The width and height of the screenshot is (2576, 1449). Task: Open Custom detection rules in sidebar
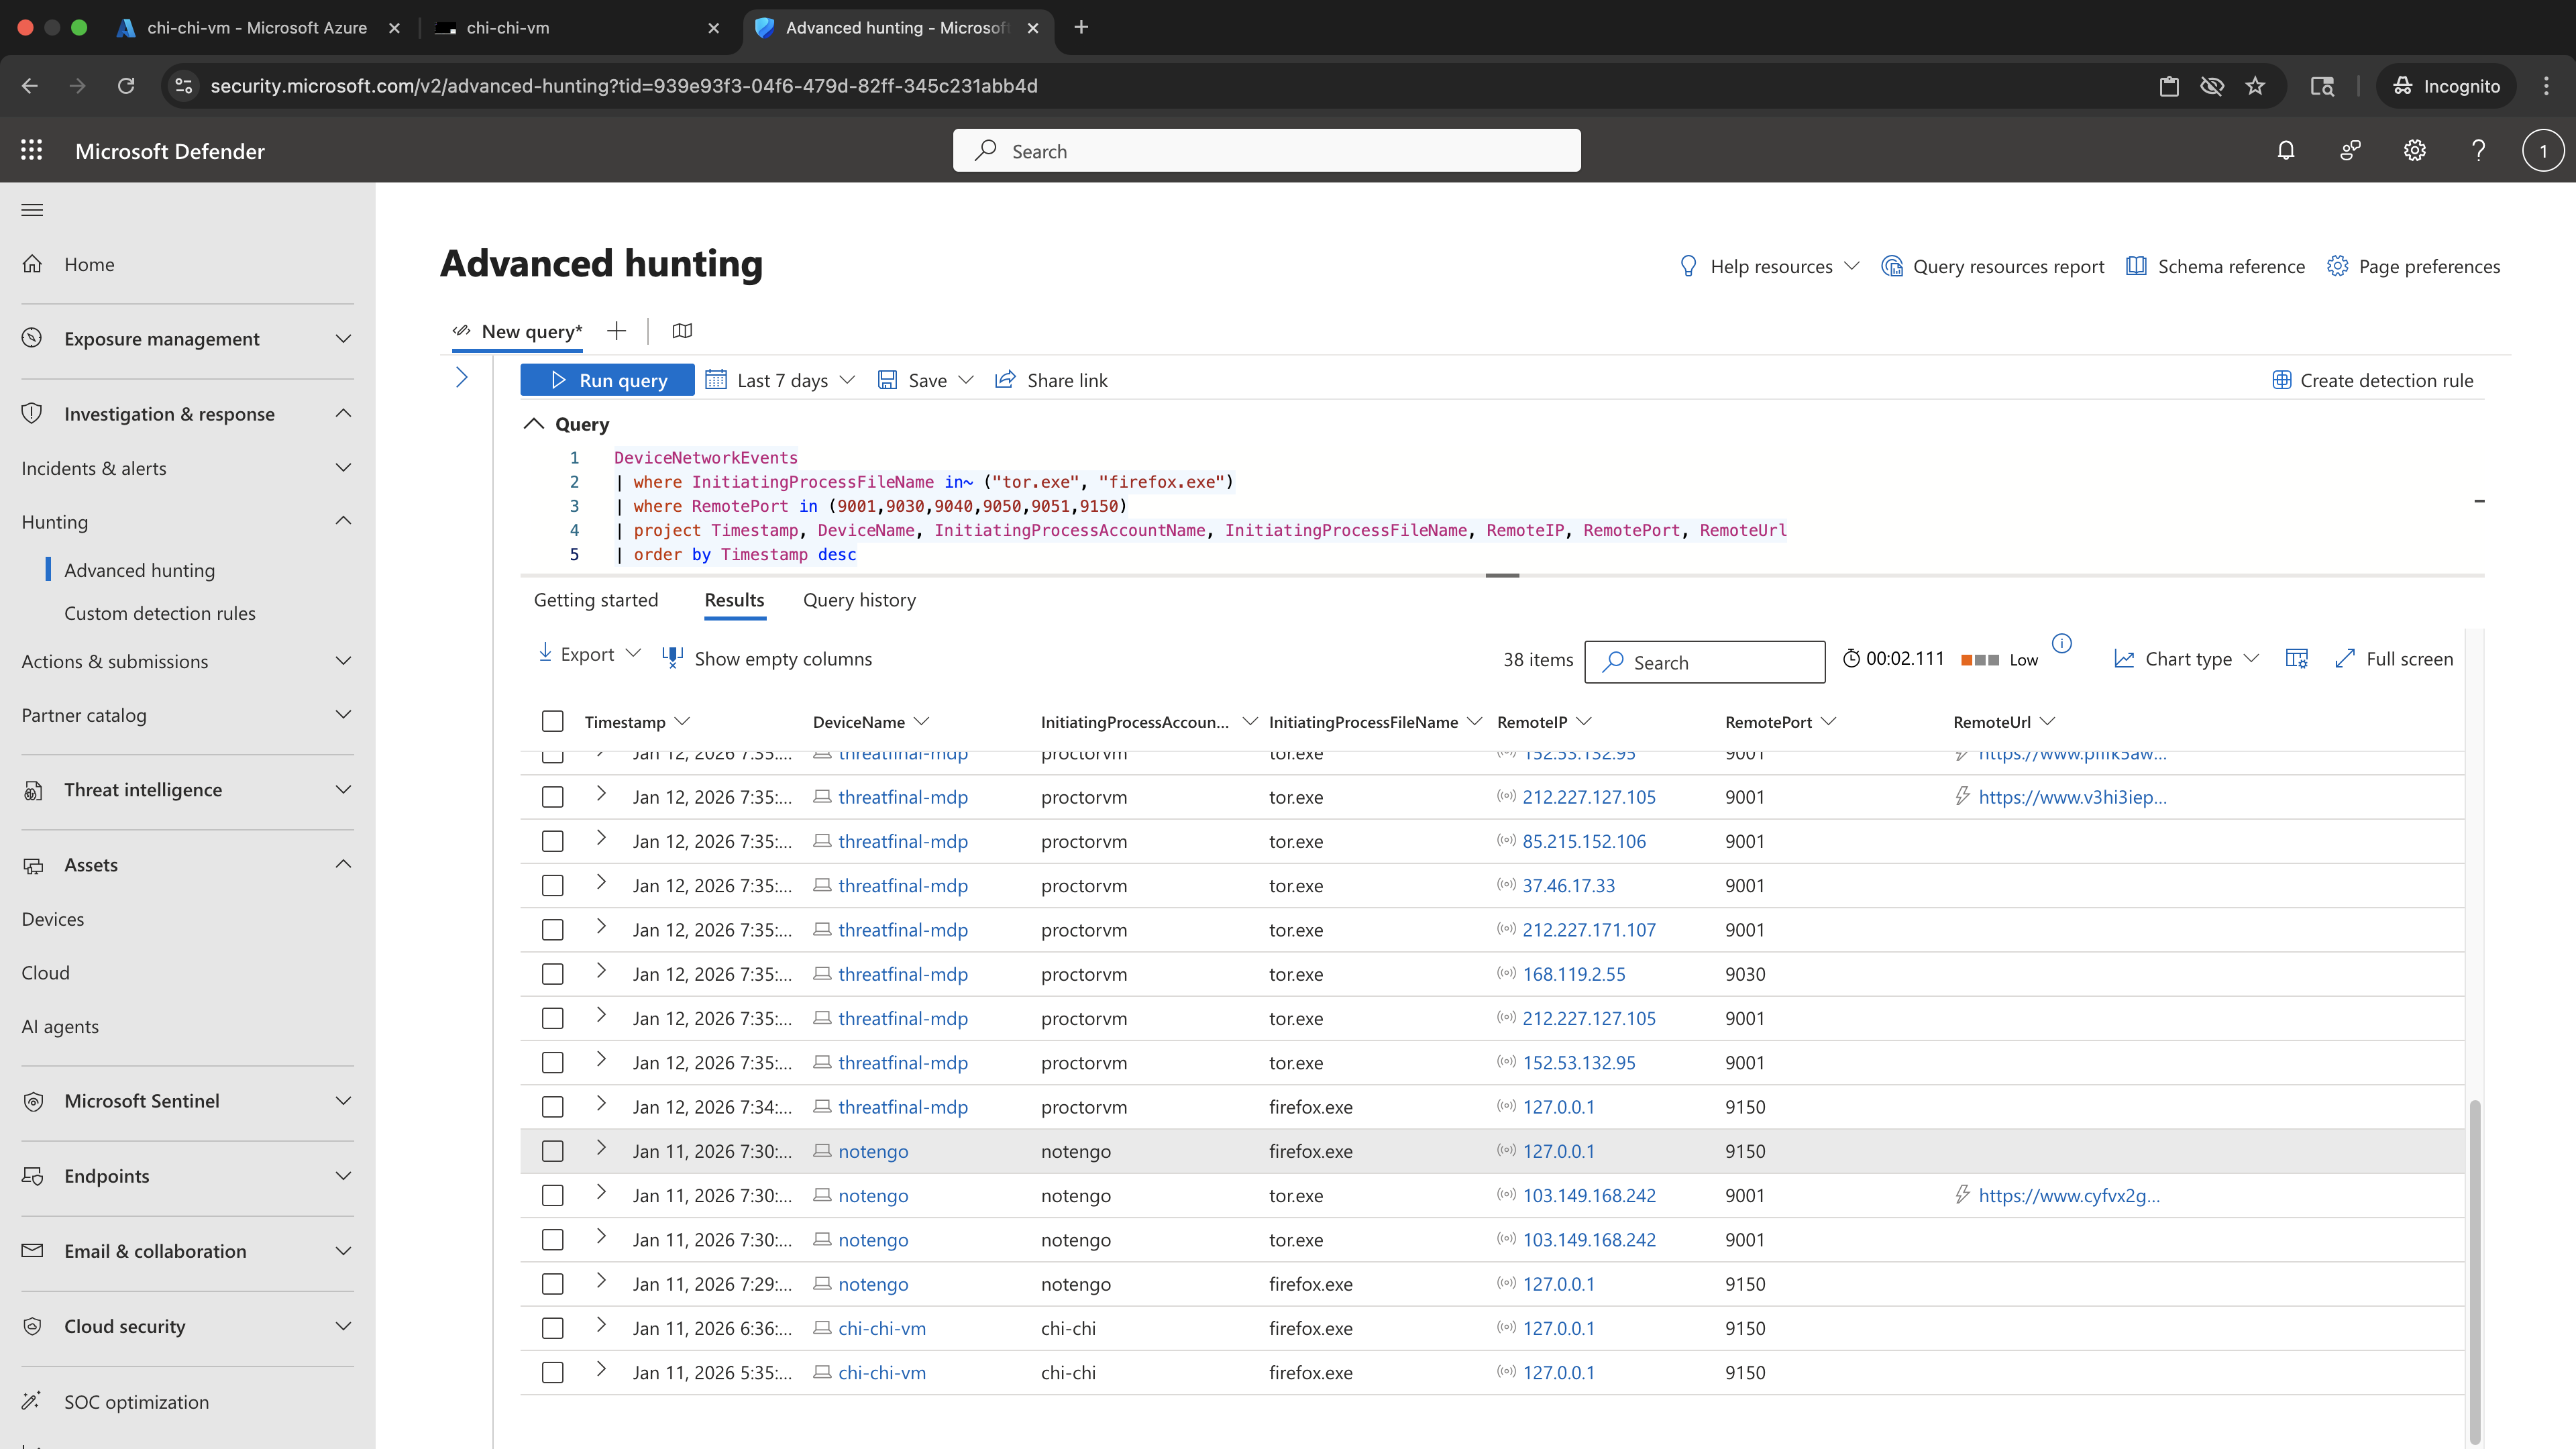point(160,613)
